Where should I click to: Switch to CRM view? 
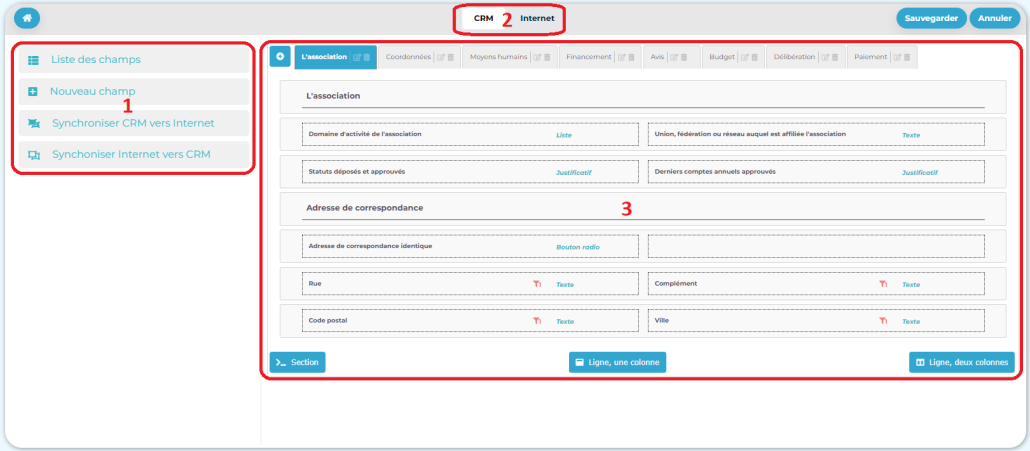click(x=483, y=18)
